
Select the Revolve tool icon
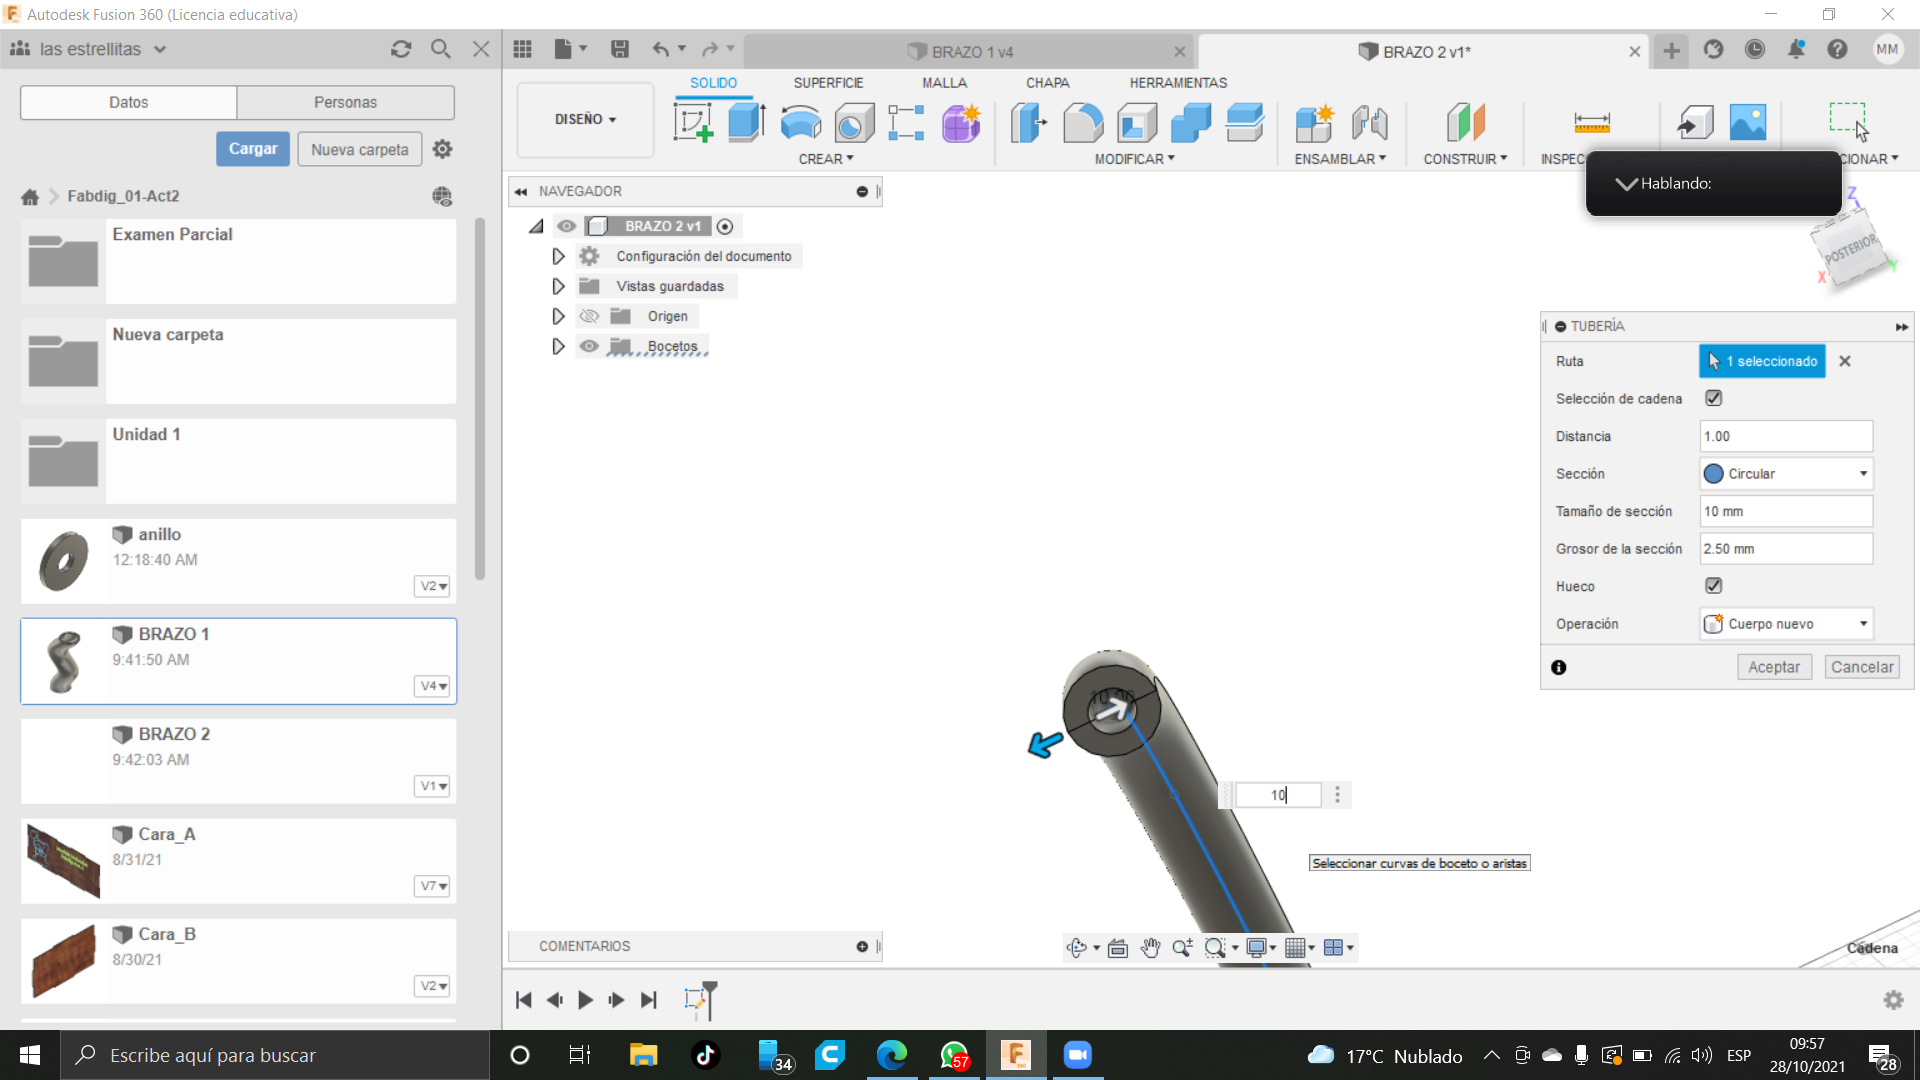click(800, 123)
